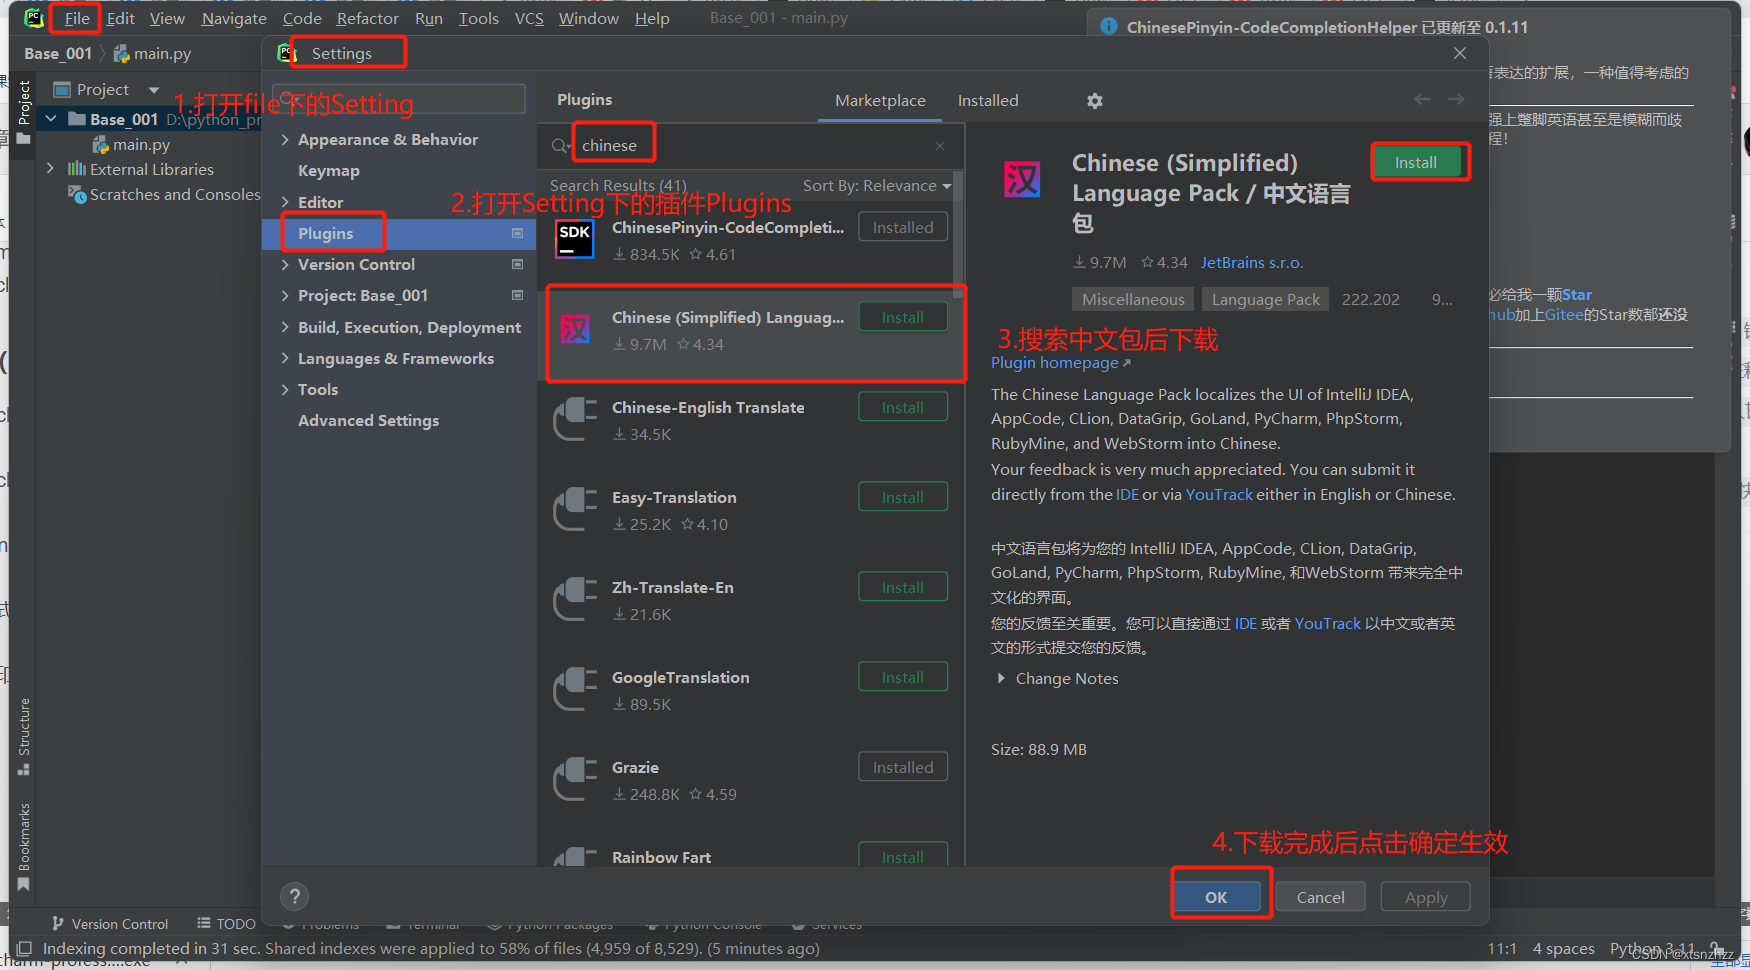Screen dimensions: 1750x970
Task: Expand Languages & Frameworks settings
Action: pos(285,358)
